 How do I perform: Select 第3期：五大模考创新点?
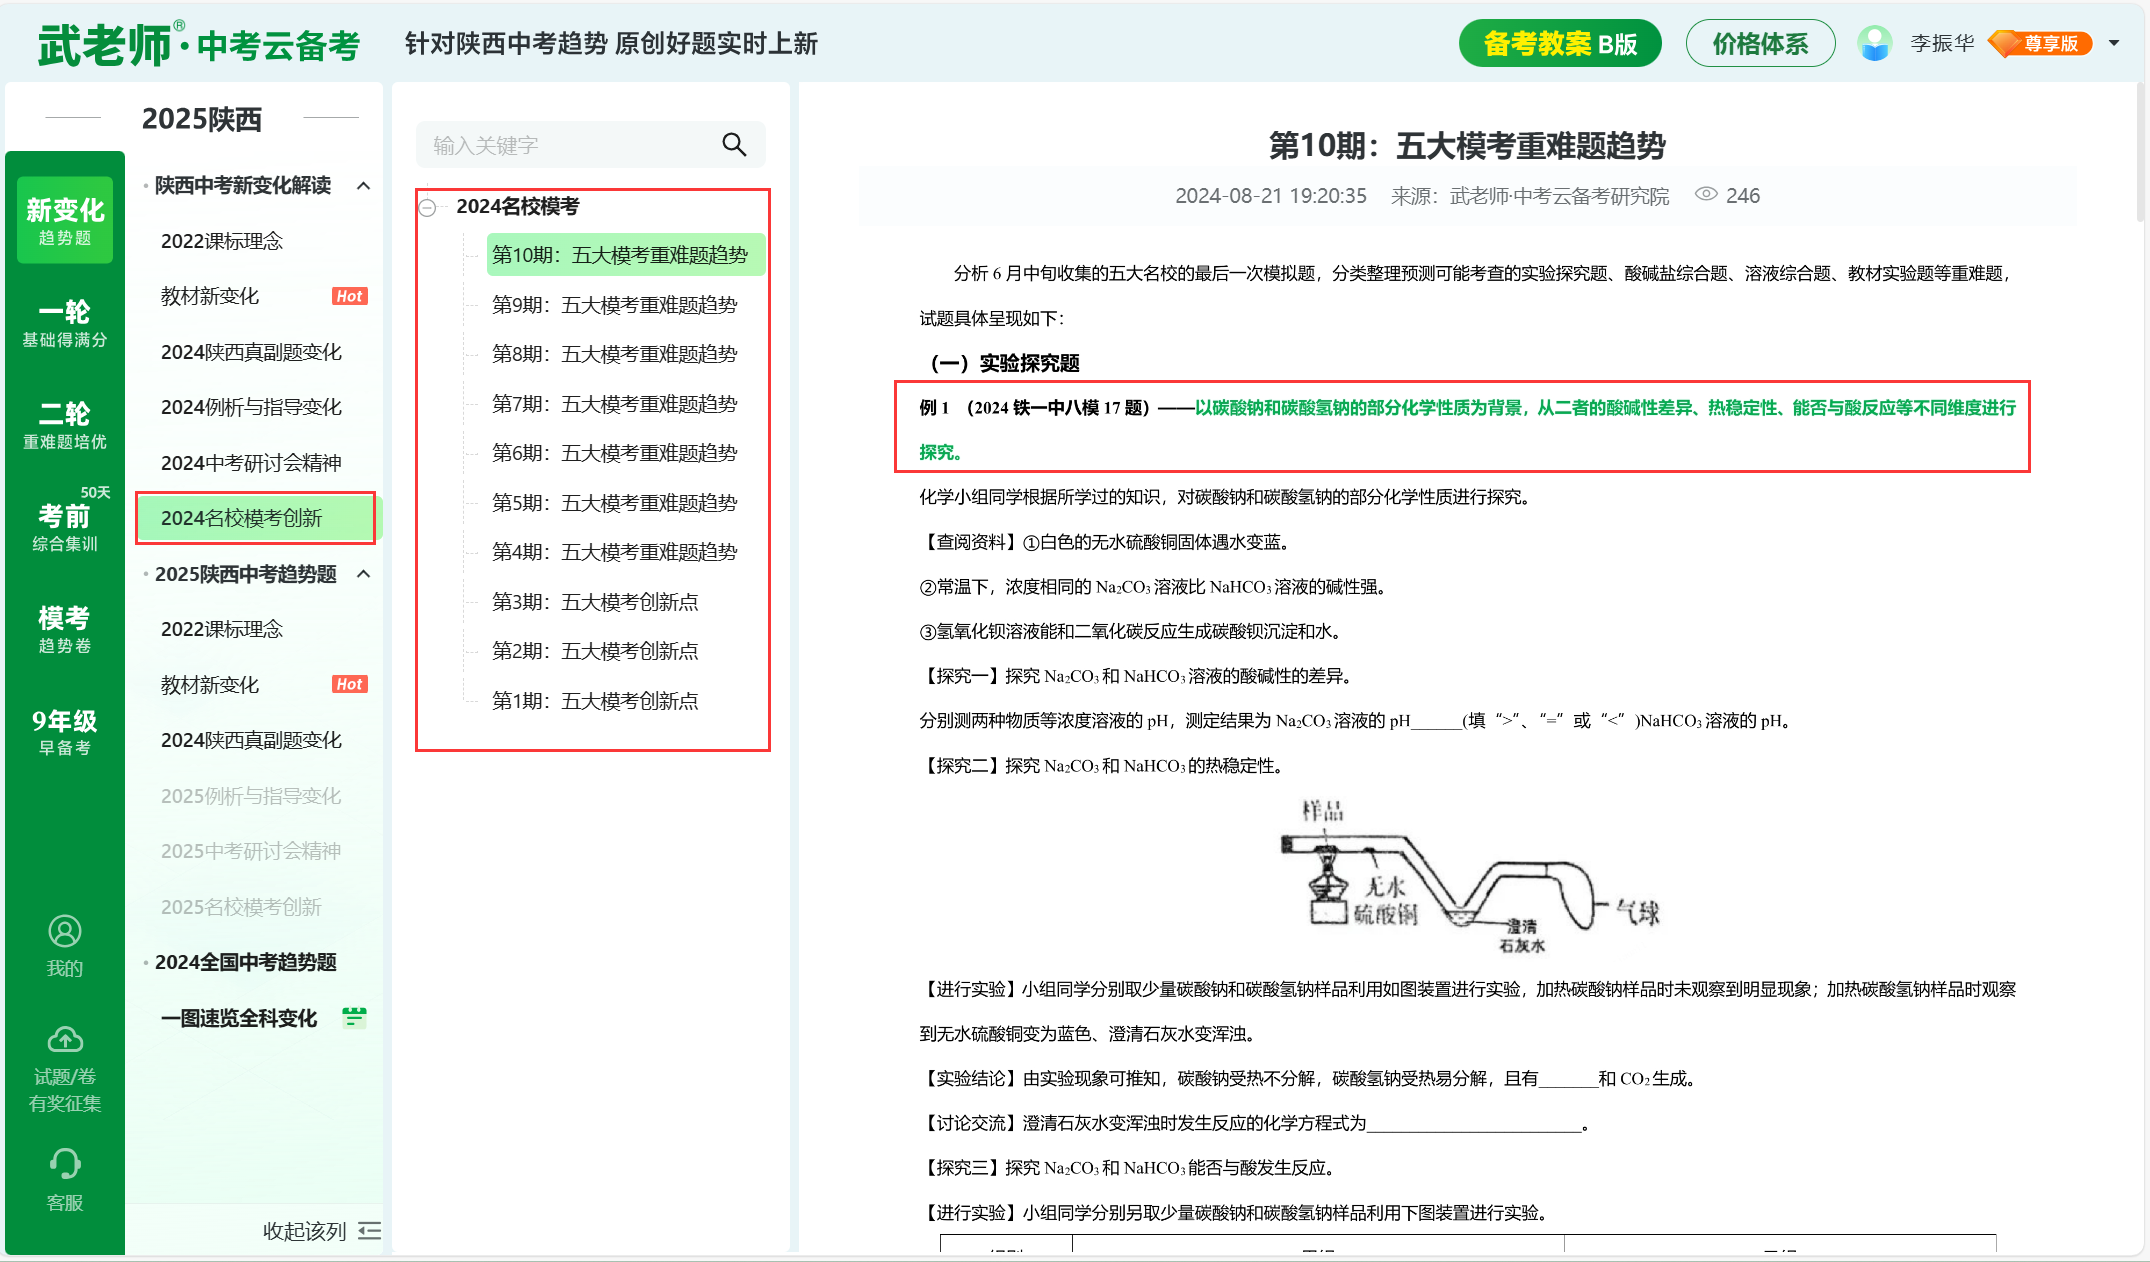tap(595, 602)
